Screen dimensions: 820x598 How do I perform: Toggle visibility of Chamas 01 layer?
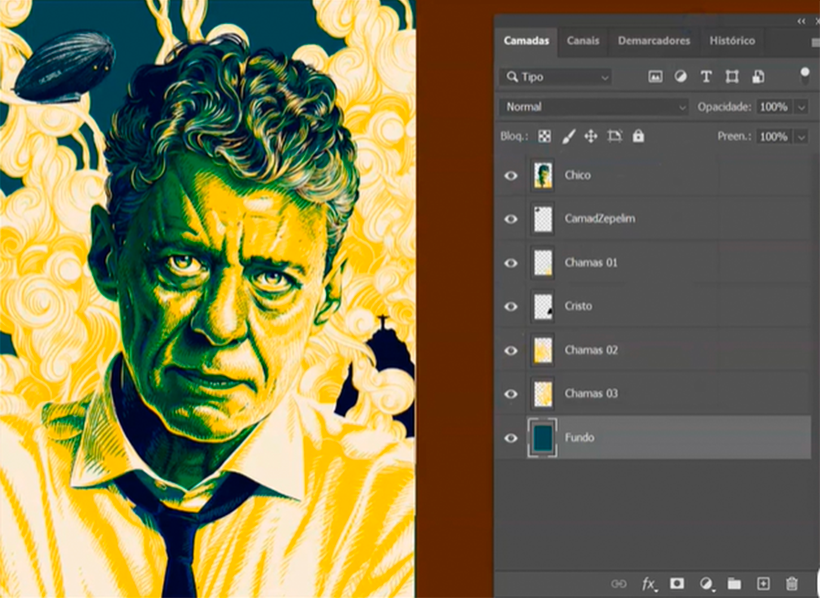tap(511, 263)
